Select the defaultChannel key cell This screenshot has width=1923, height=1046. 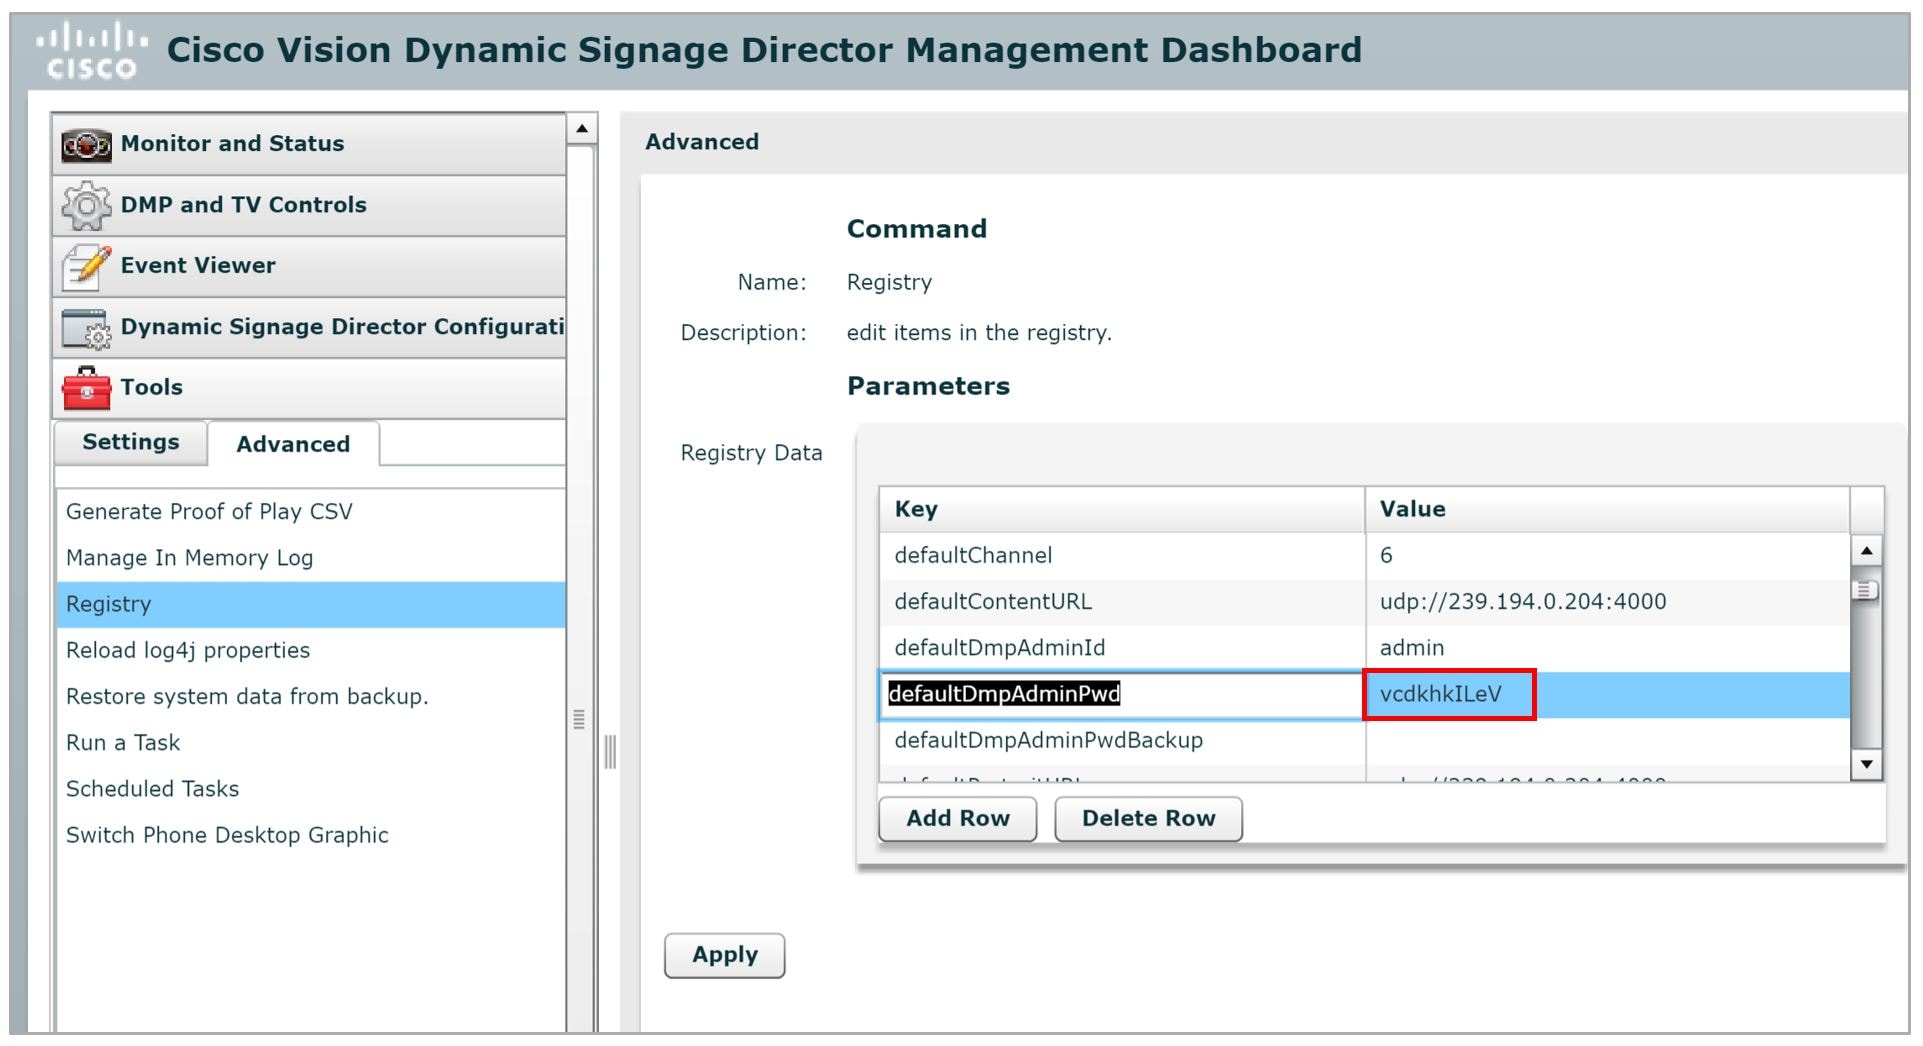coord(1122,556)
